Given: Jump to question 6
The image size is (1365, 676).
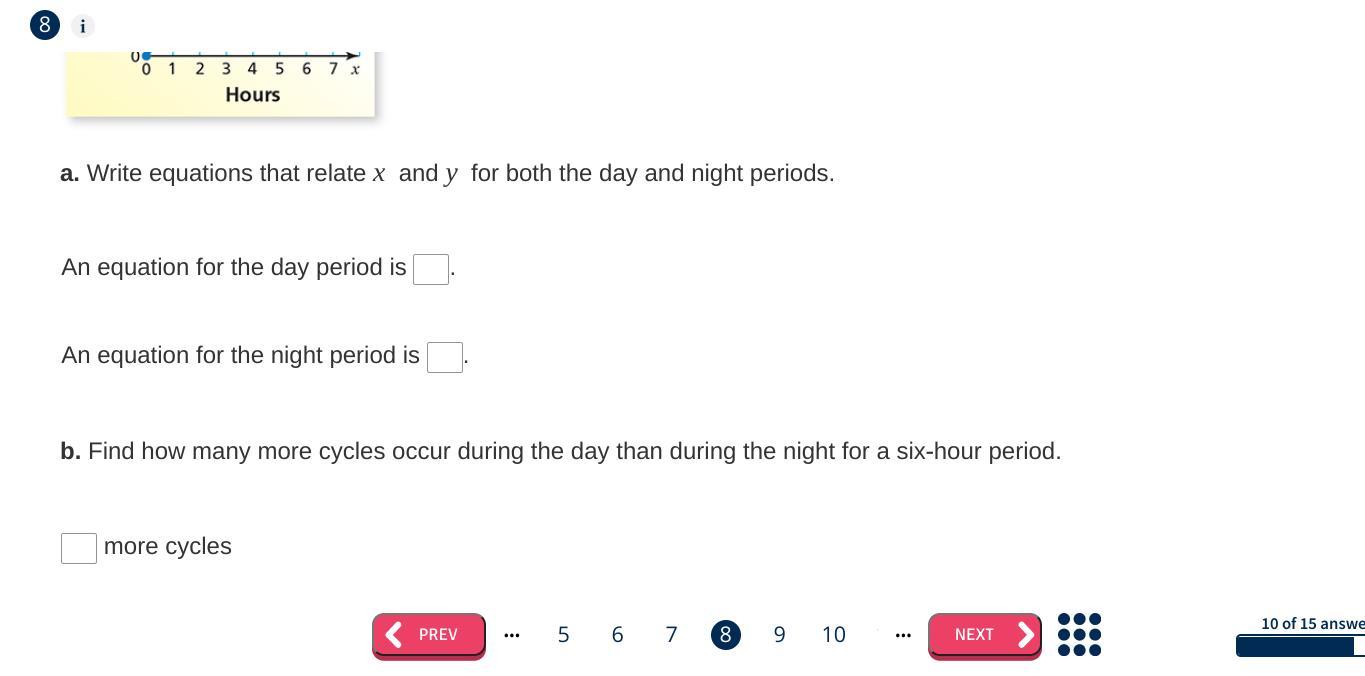Looking at the screenshot, I should point(617,635).
